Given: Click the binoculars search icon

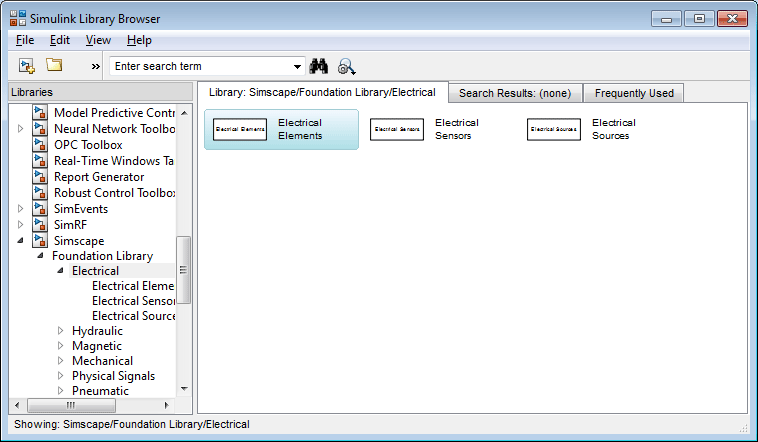Looking at the screenshot, I should tap(319, 66).
